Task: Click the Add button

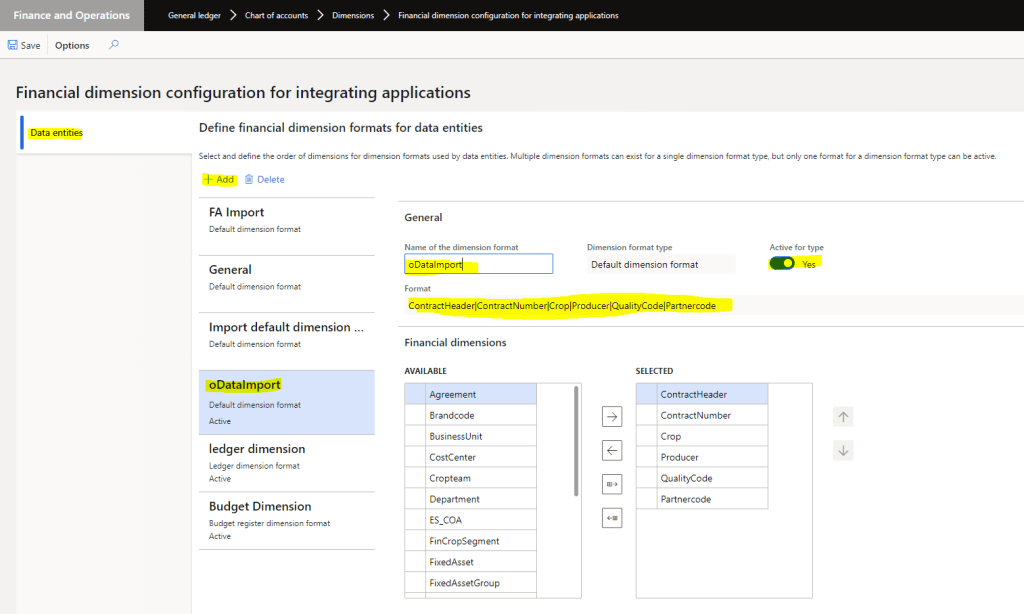Action: [219, 179]
